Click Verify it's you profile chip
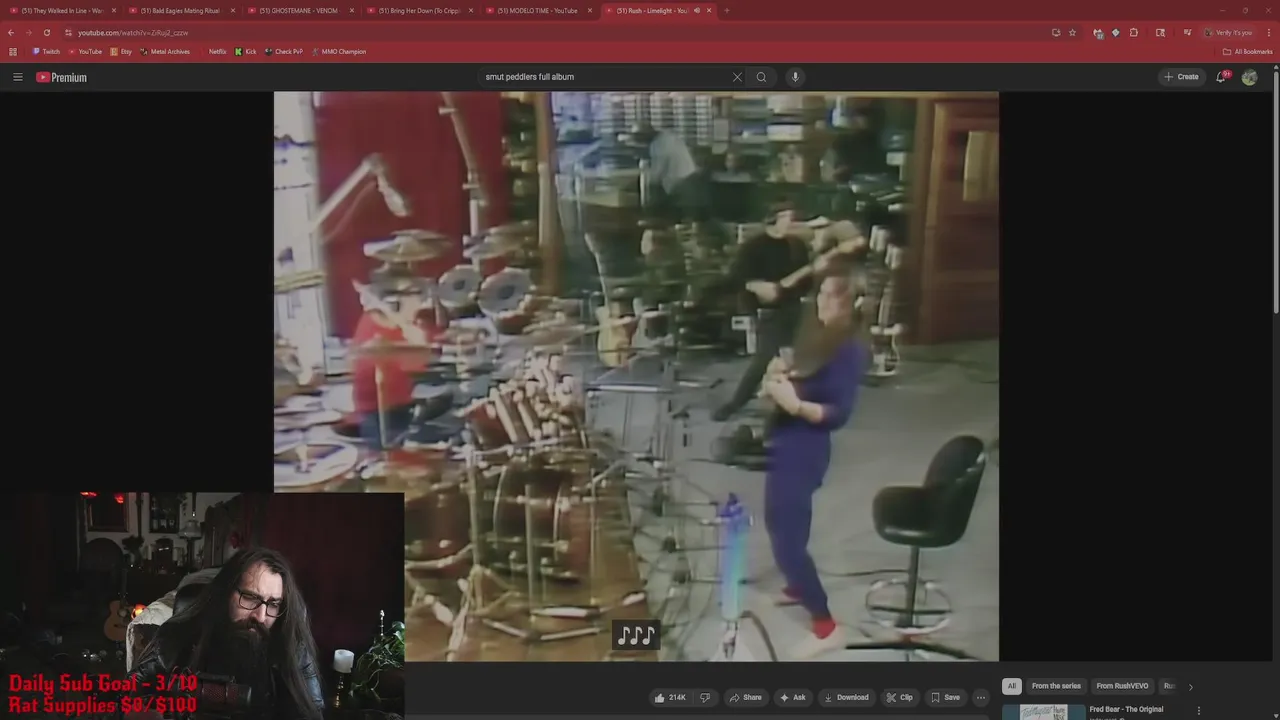 click(x=1228, y=32)
